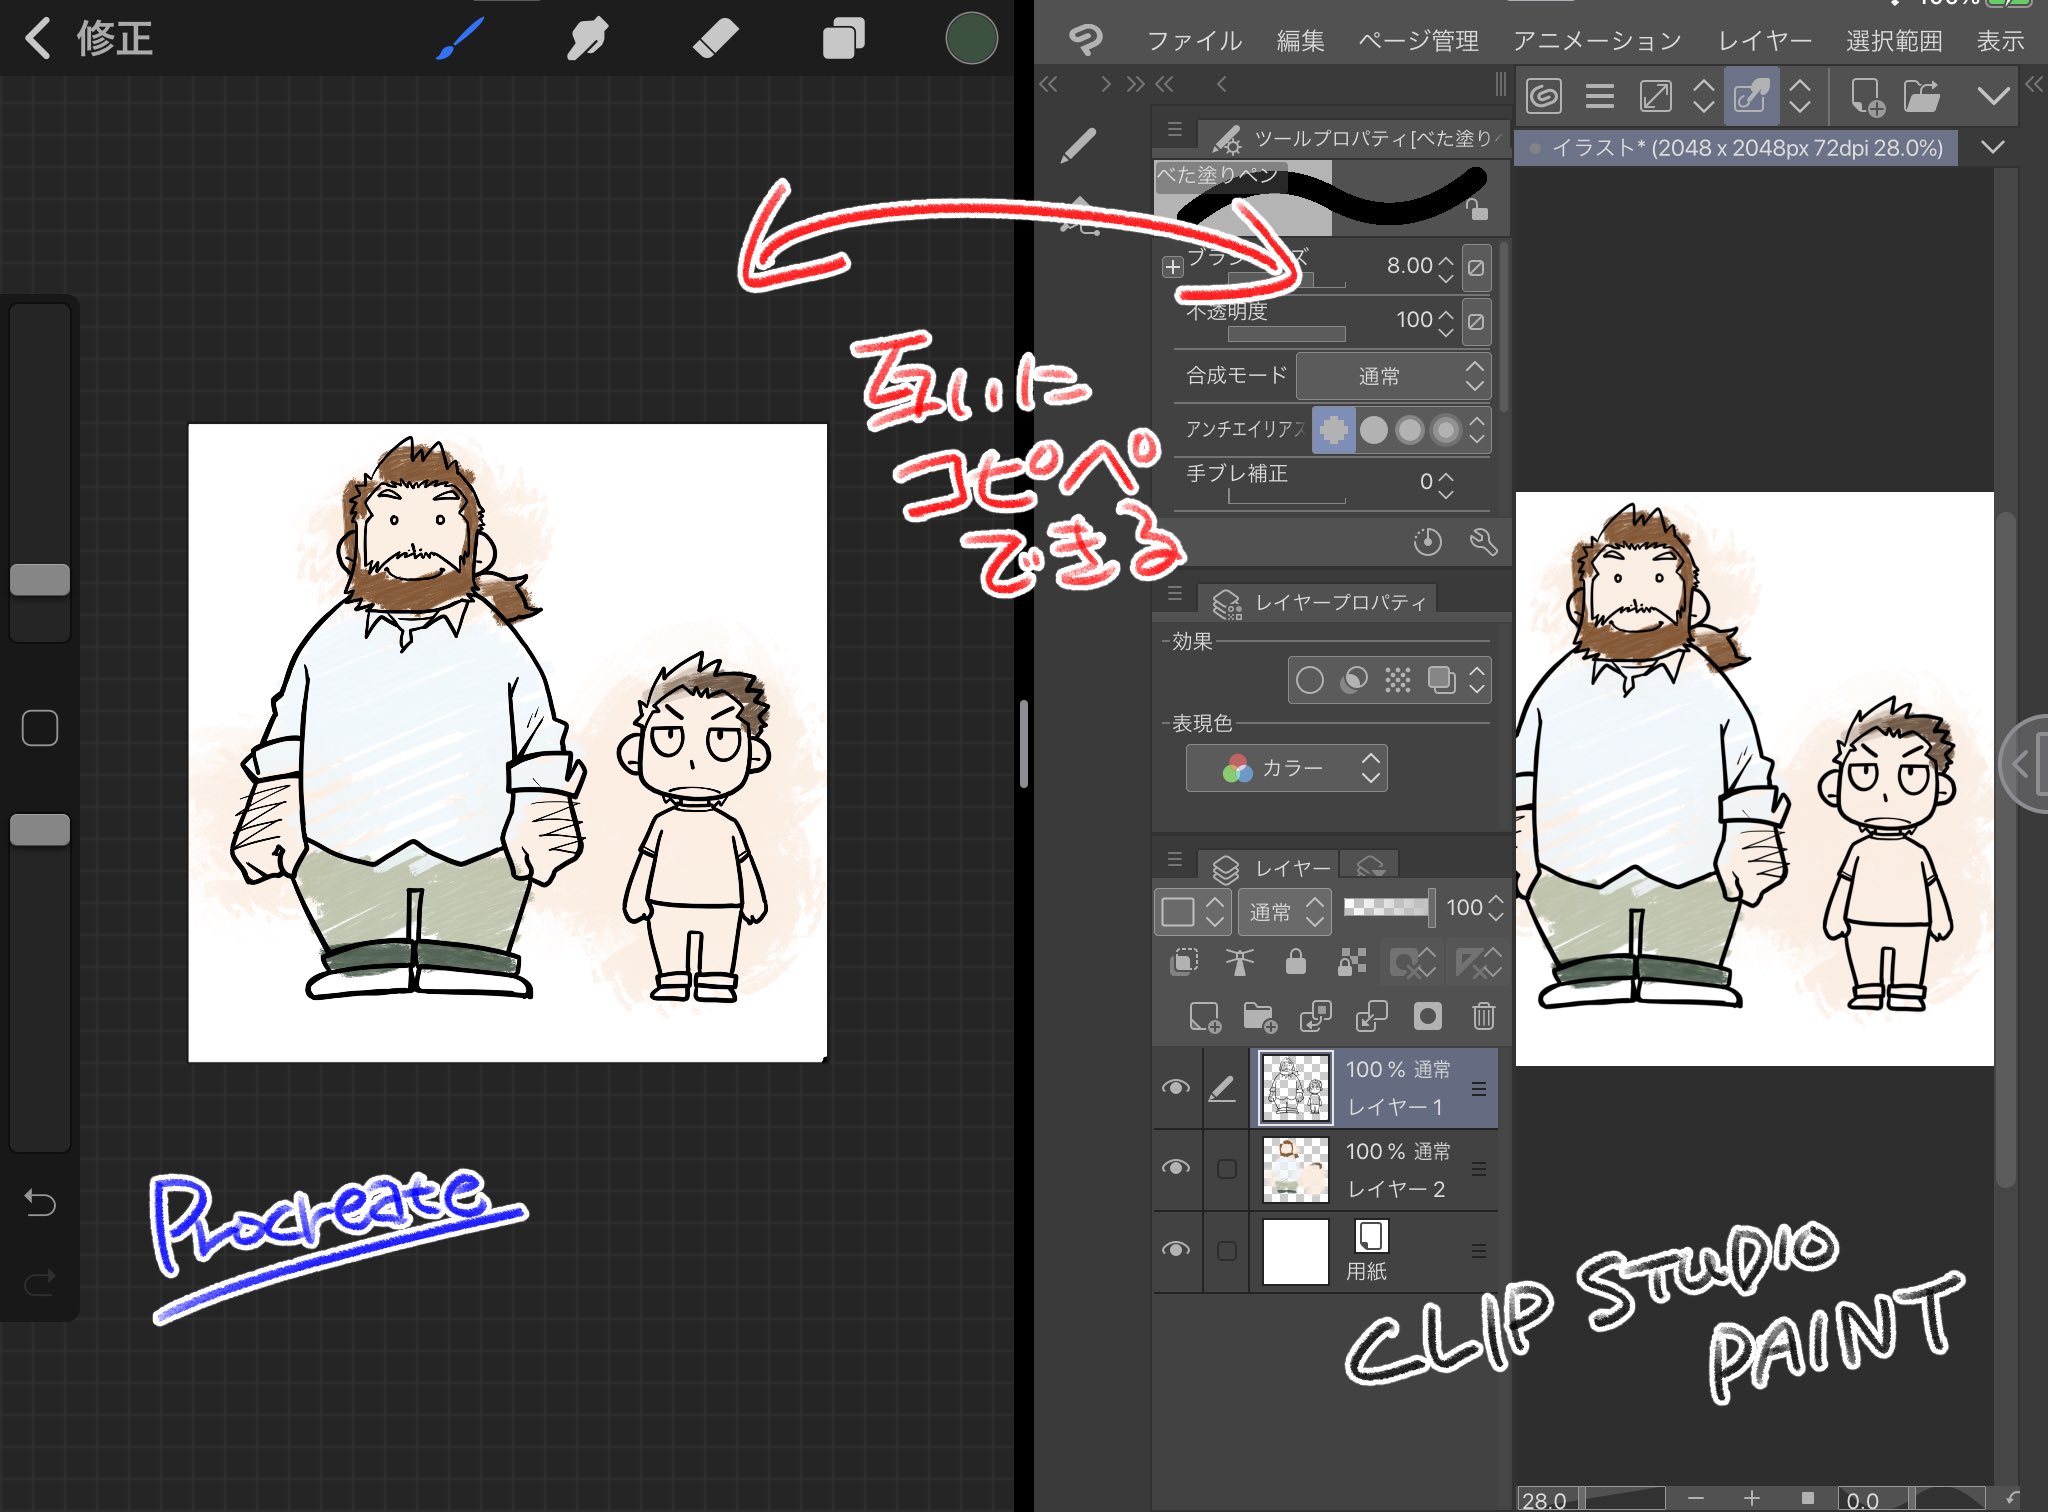2048x1512 pixels.
Task: Open the tool property panel menu icon
Action: tap(1175, 131)
